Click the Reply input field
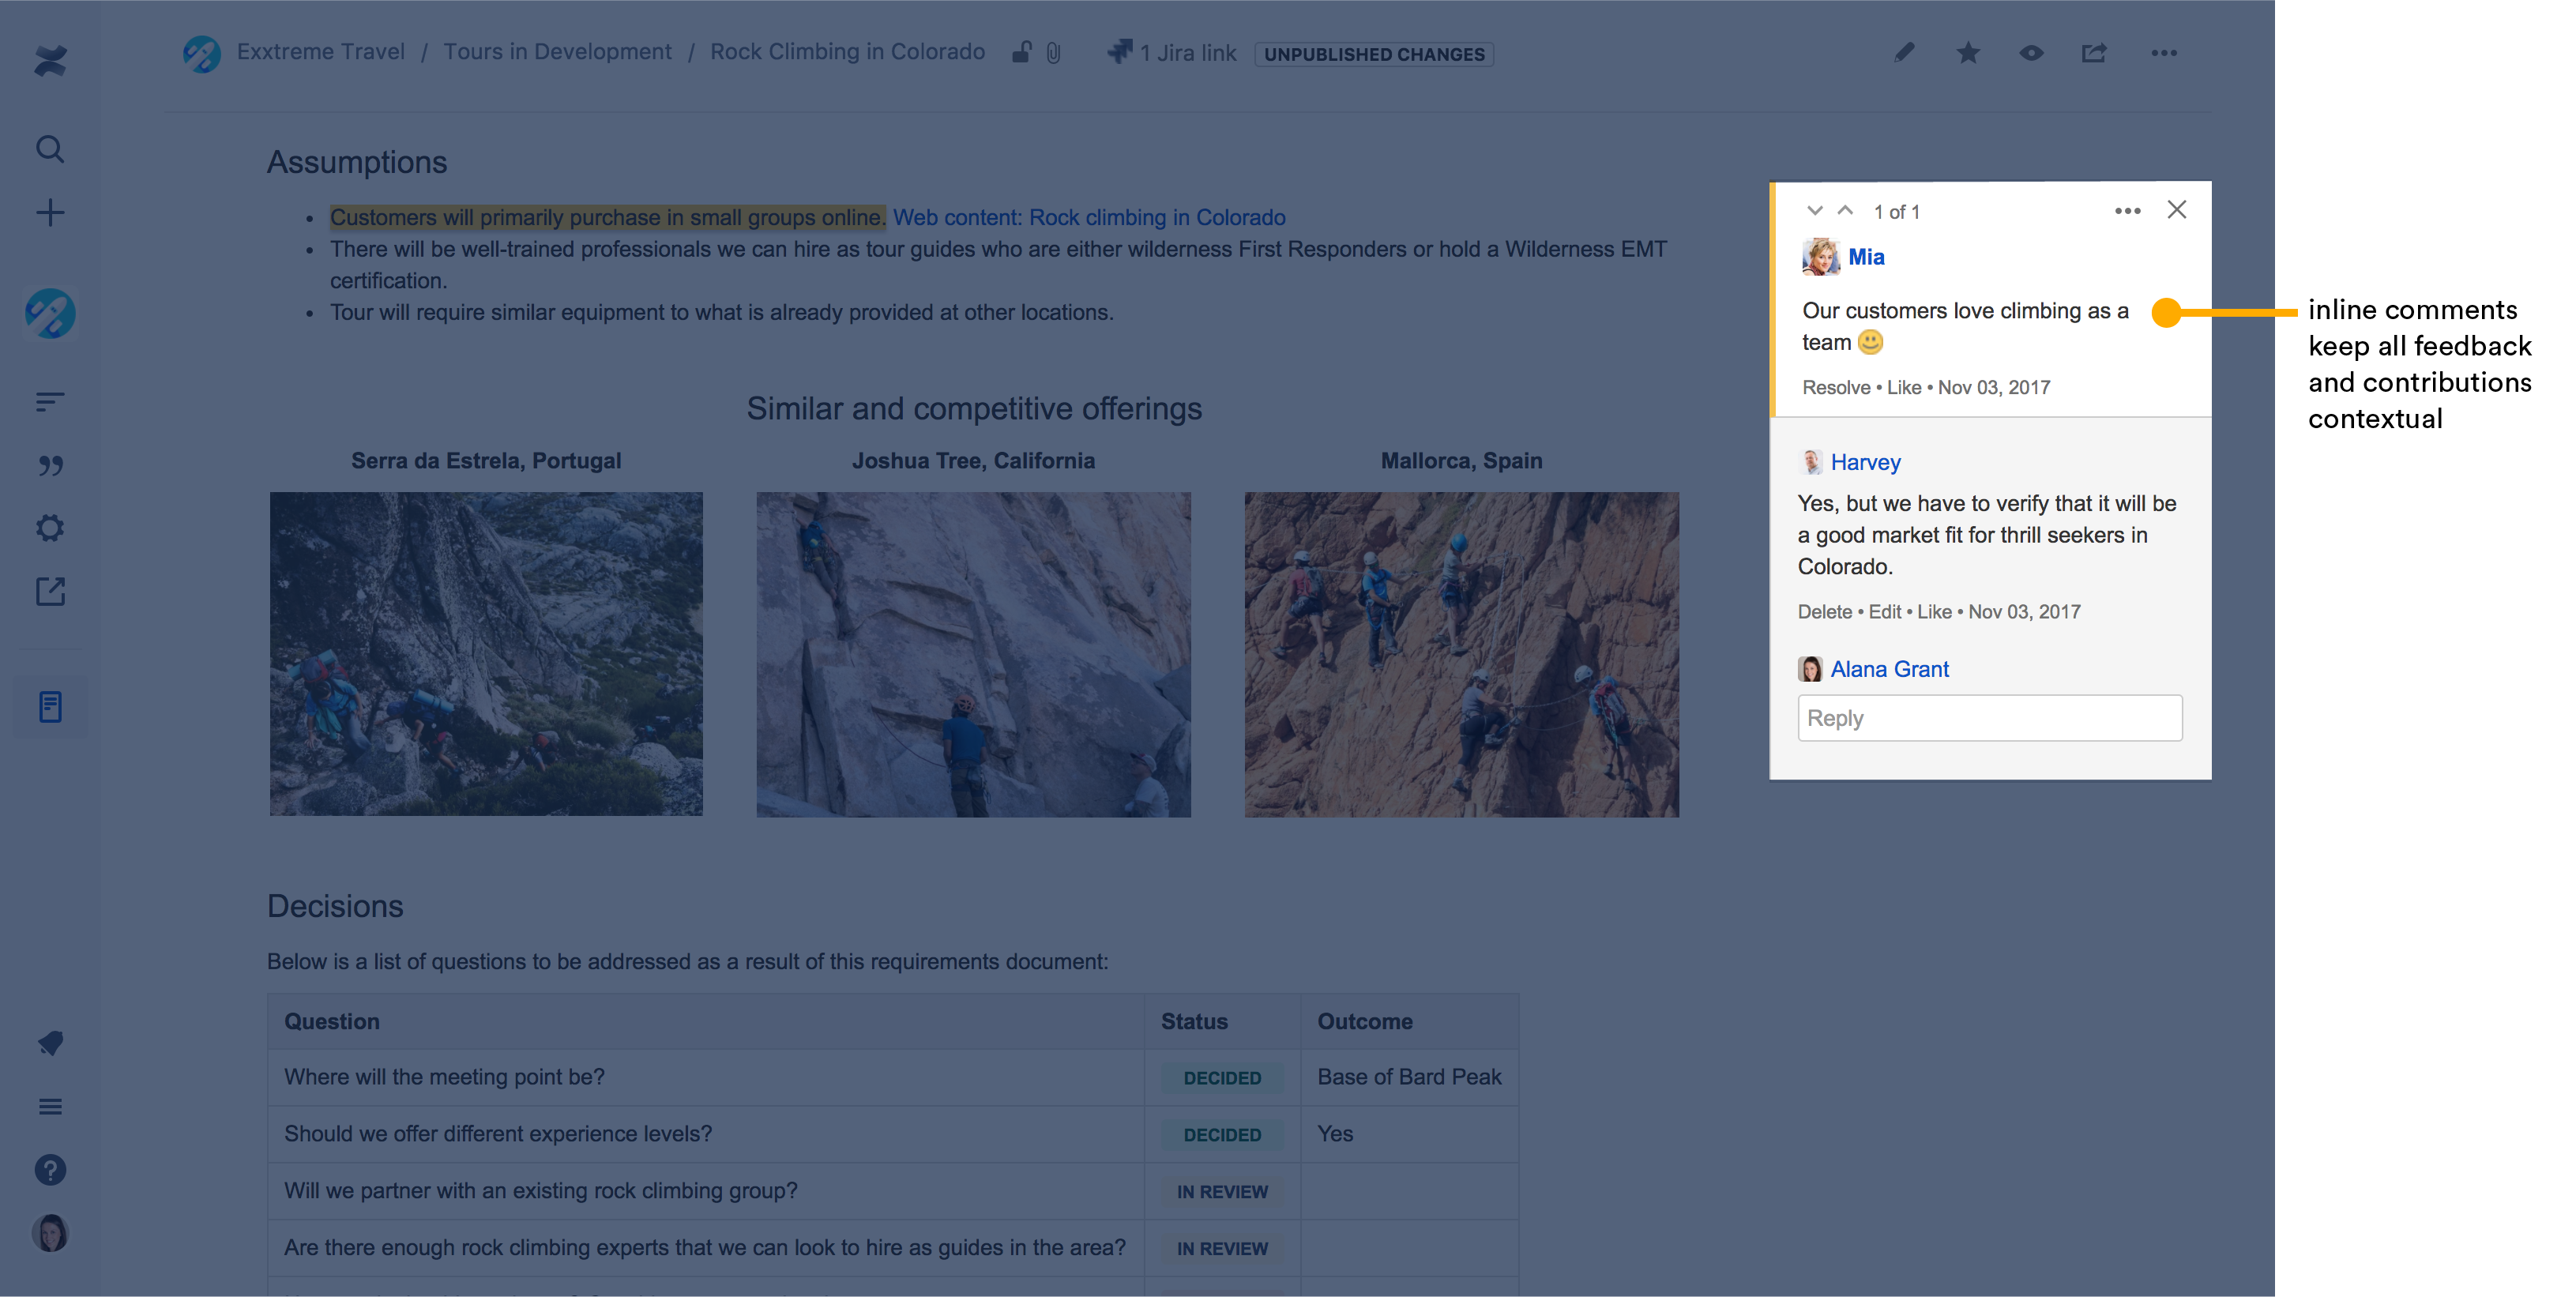The image size is (2576, 1297). pyautogui.click(x=1989, y=718)
